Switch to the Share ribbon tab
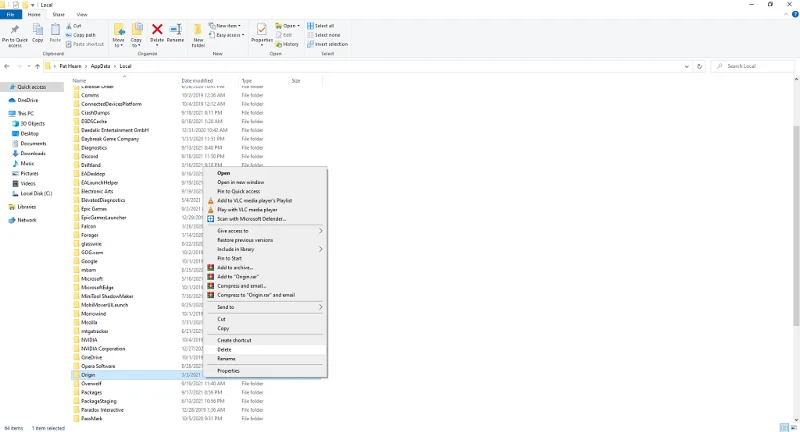The height and width of the screenshot is (432, 800). click(x=59, y=14)
